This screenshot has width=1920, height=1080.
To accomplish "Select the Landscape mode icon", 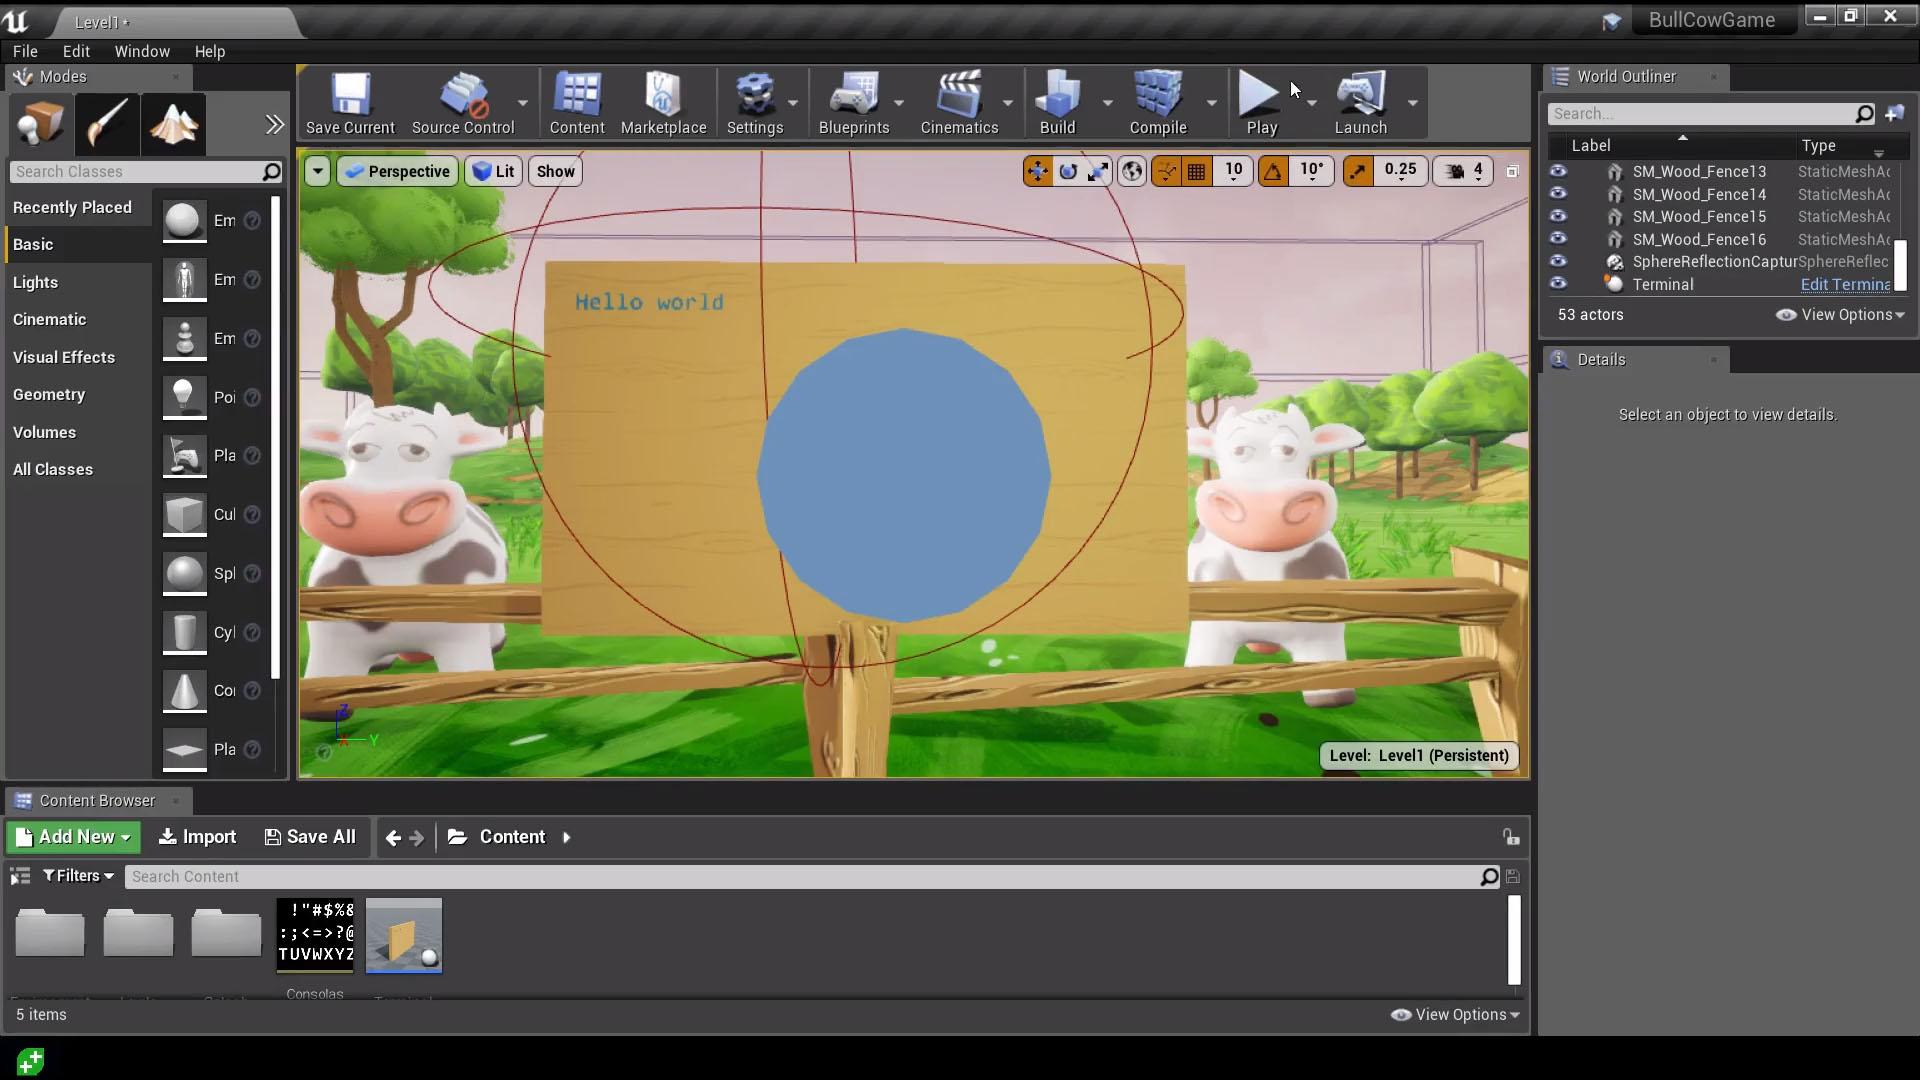I will click(x=174, y=125).
